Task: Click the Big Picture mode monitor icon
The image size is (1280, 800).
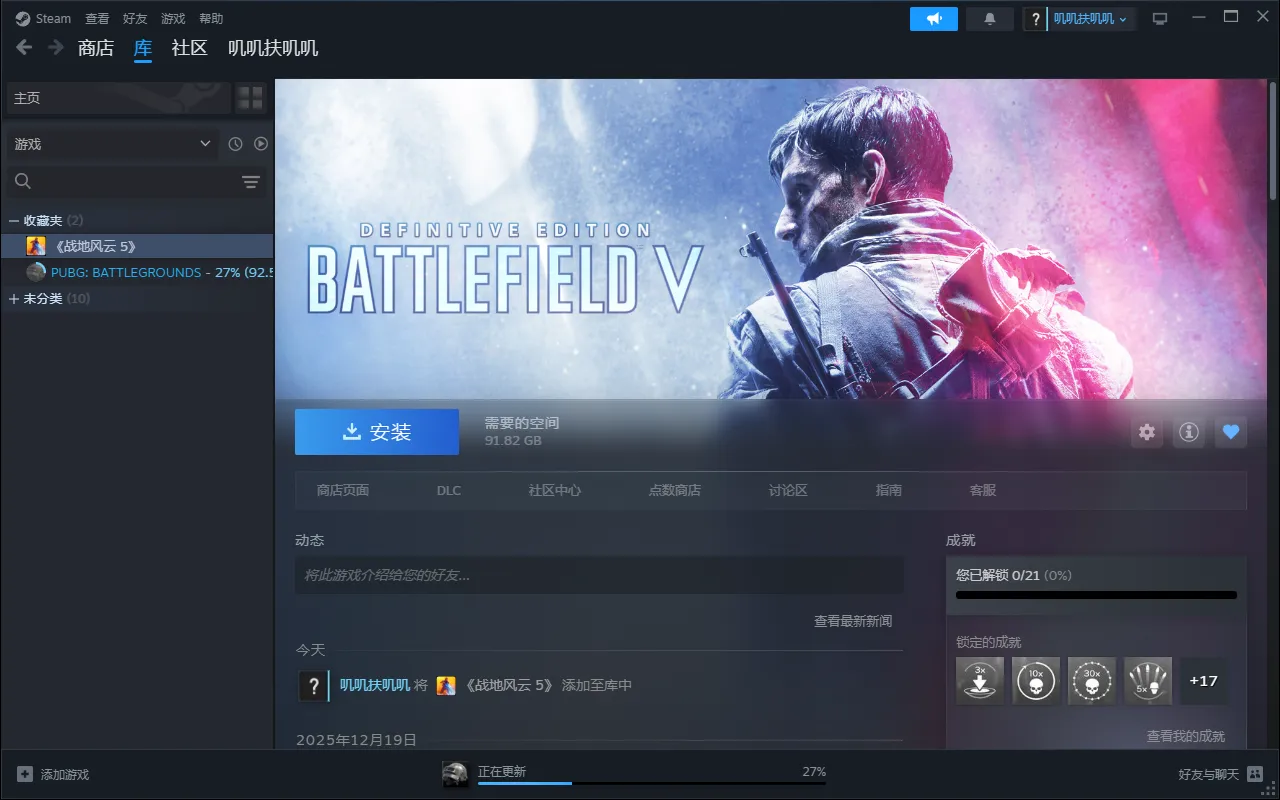Action: tap(1160, 19)
